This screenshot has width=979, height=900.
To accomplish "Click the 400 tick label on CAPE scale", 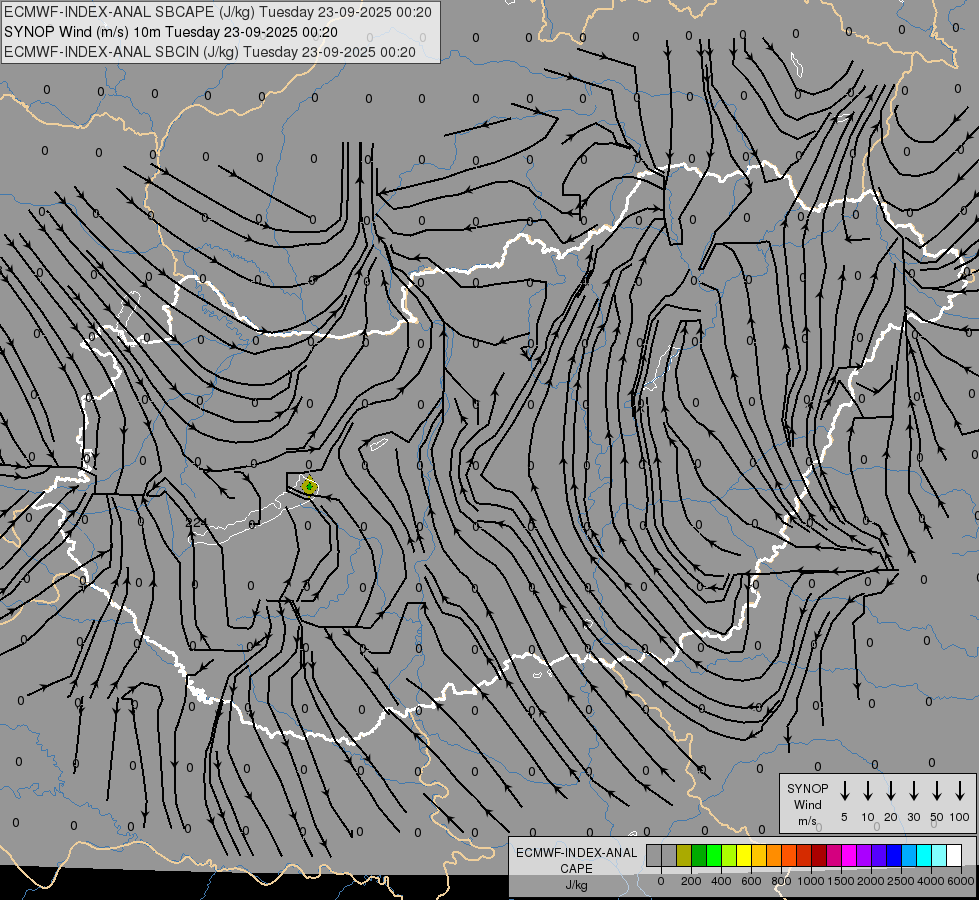I will (x=721, y=881).
